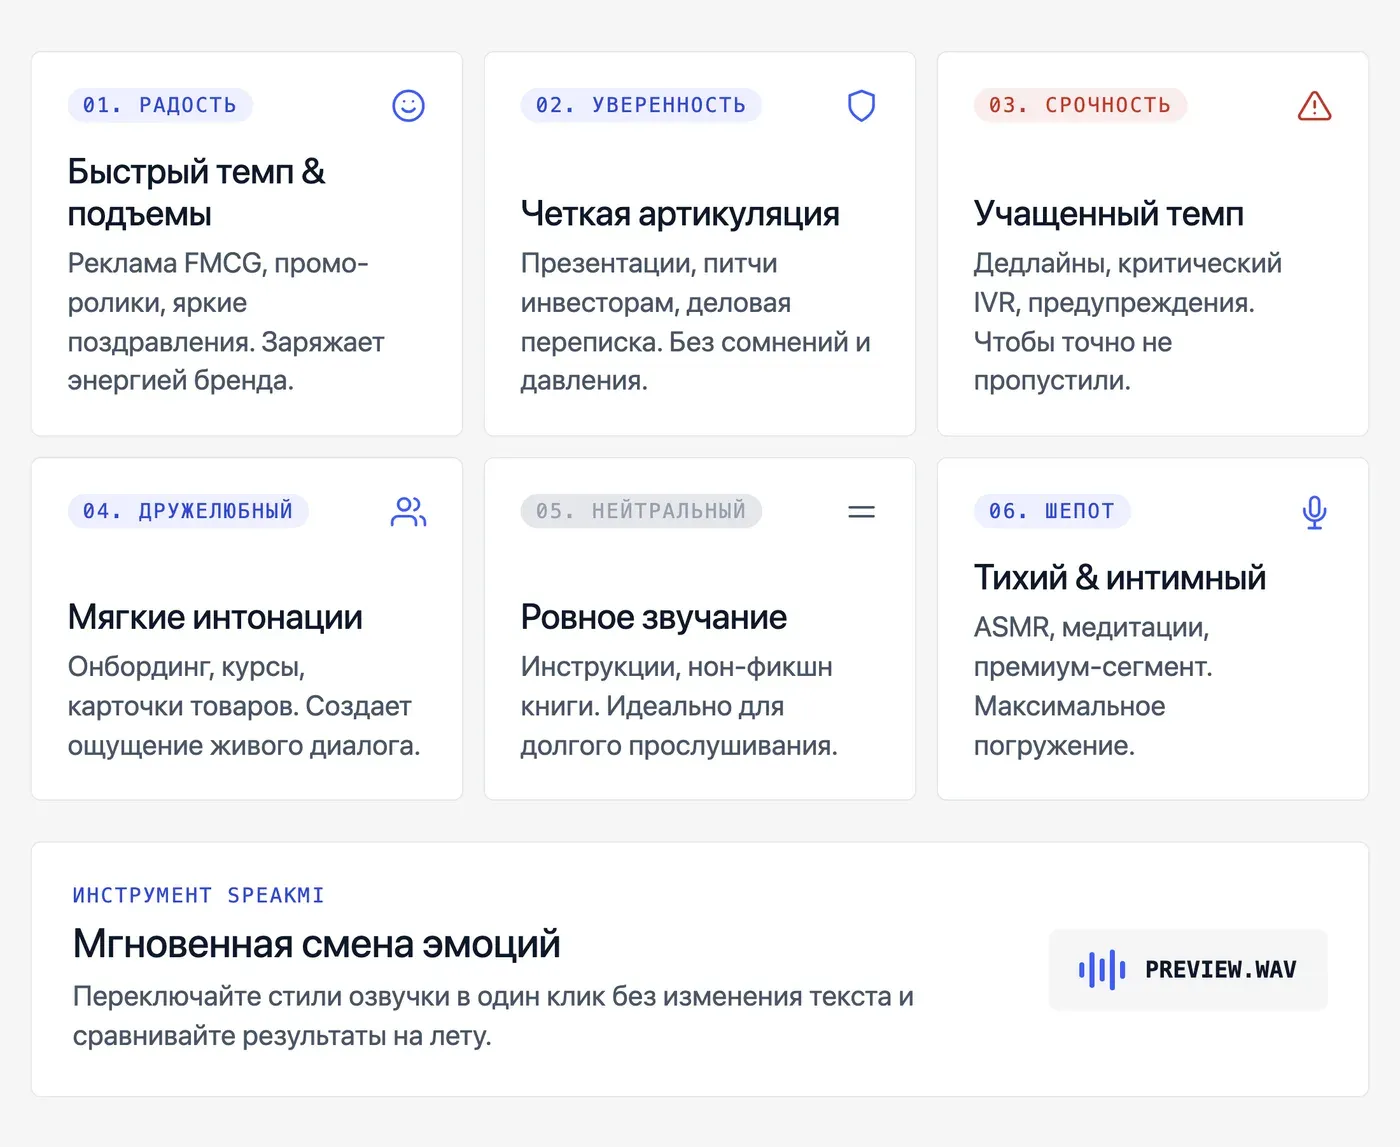Select the 01. РАДОСТЬ tag
Image resolution: width=1400 pixels, height=1147 pixels.
pyautogui.click(x=160, y=105)
